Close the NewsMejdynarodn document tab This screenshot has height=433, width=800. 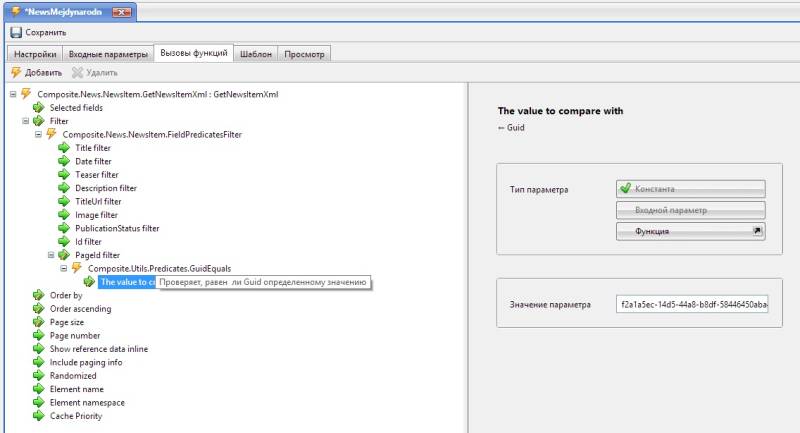[x=122, y=11]
